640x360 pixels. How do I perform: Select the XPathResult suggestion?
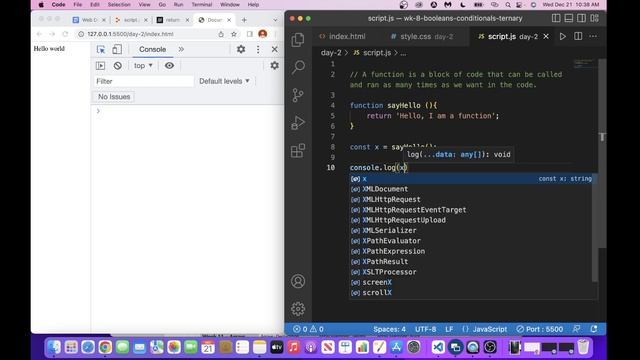coord(472,262)
